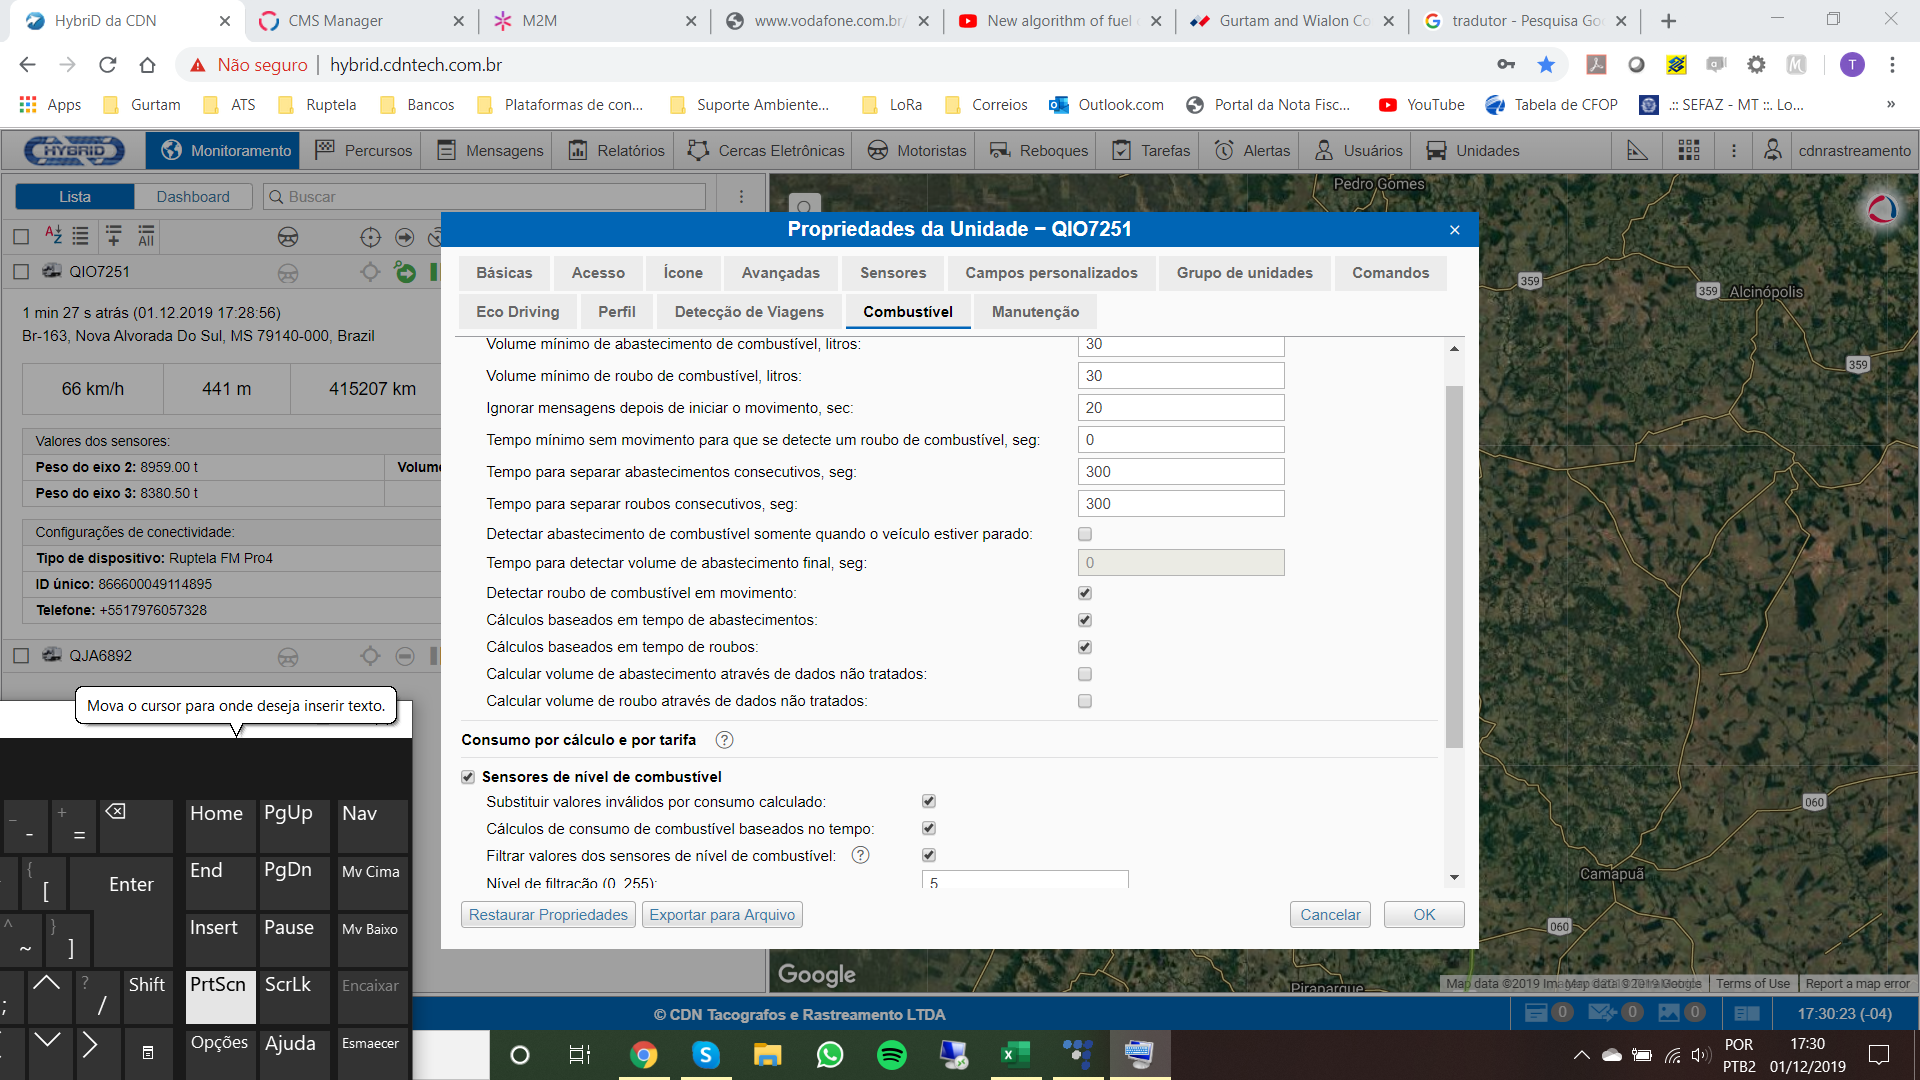This screenshot has height=1080, width=1920.
Task: Click the ruler measurement tool icon
Action: coord(1637,150)
